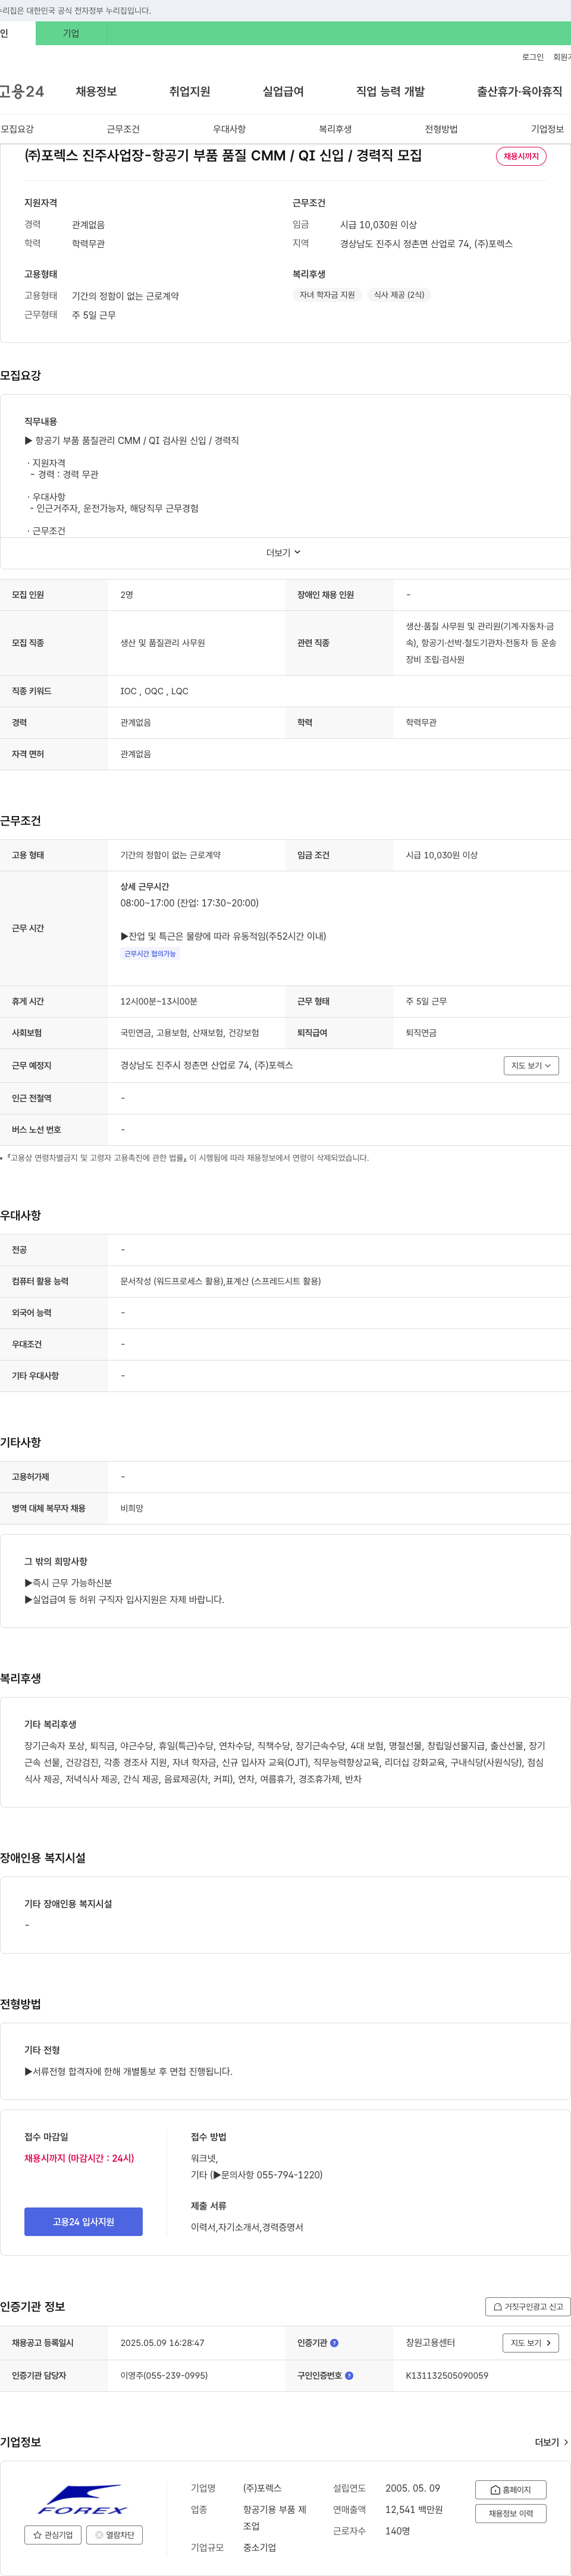Select 12시00분~13시00분 break time value

point(159,1001)
